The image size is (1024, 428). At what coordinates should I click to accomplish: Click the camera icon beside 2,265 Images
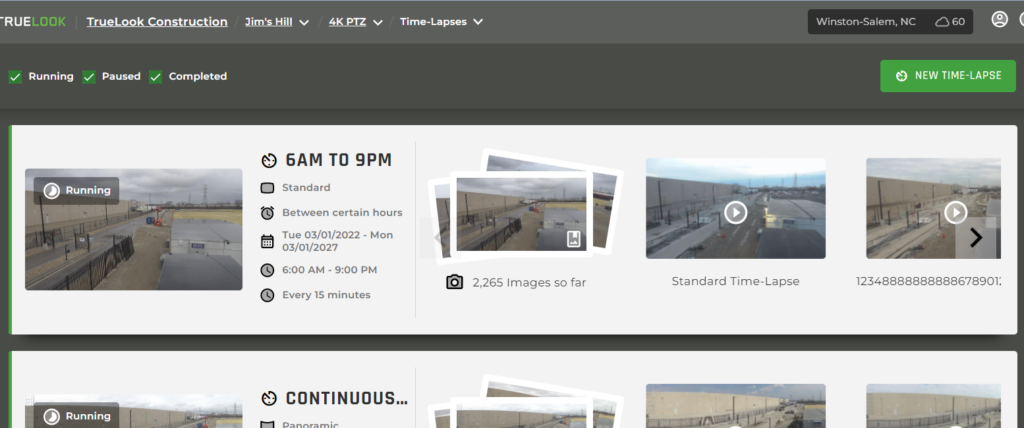coord(455,282)
